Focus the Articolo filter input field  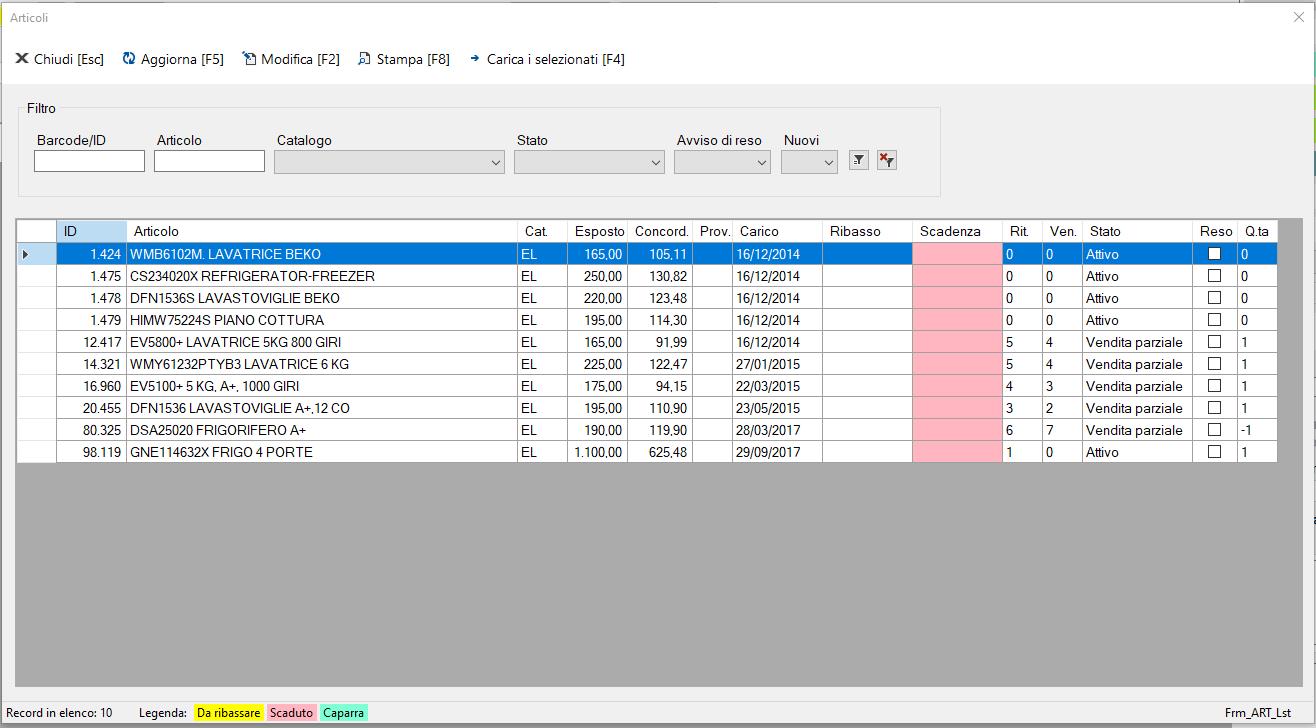pos(209,161)
